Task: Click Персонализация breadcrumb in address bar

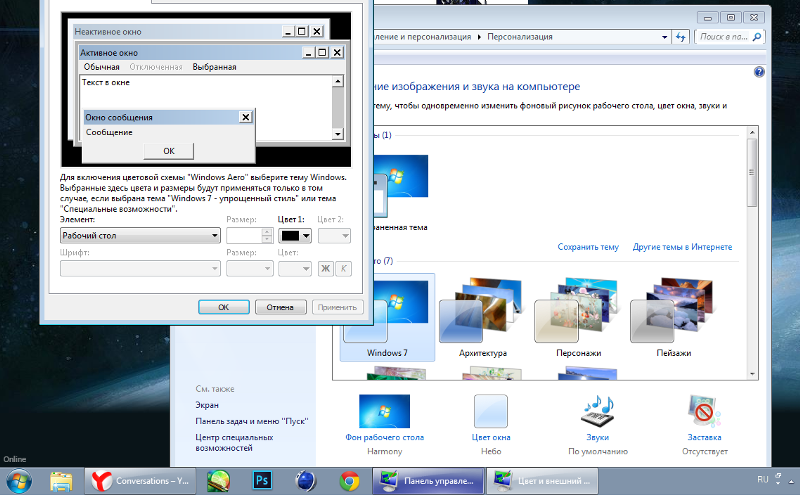Action: coord(519,37)
